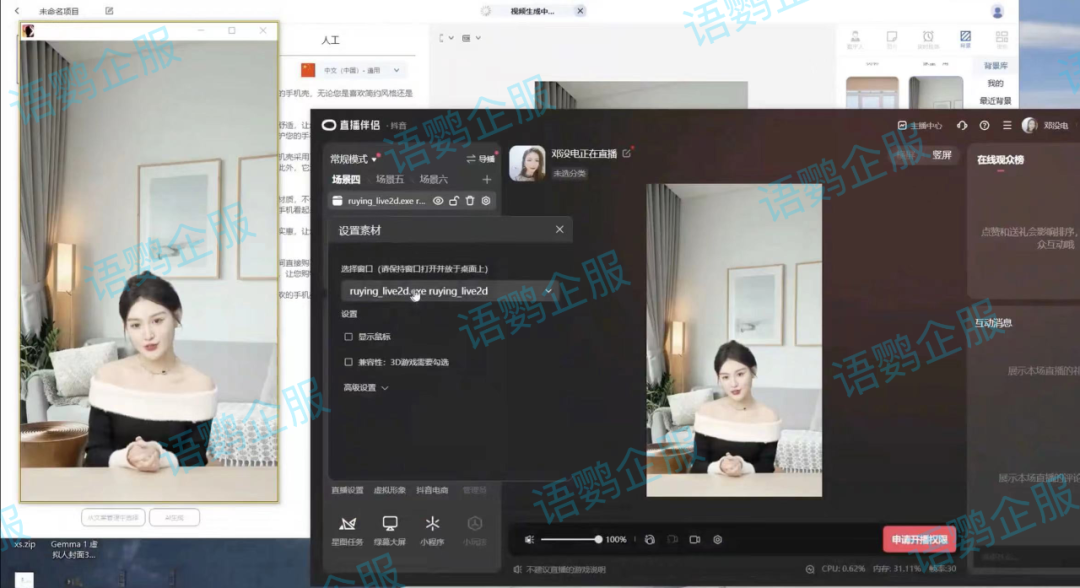The width and height of the screenshot is (1080, 588).
Task: Adjust the volume slider at 100%
Action: click(598, 540)
